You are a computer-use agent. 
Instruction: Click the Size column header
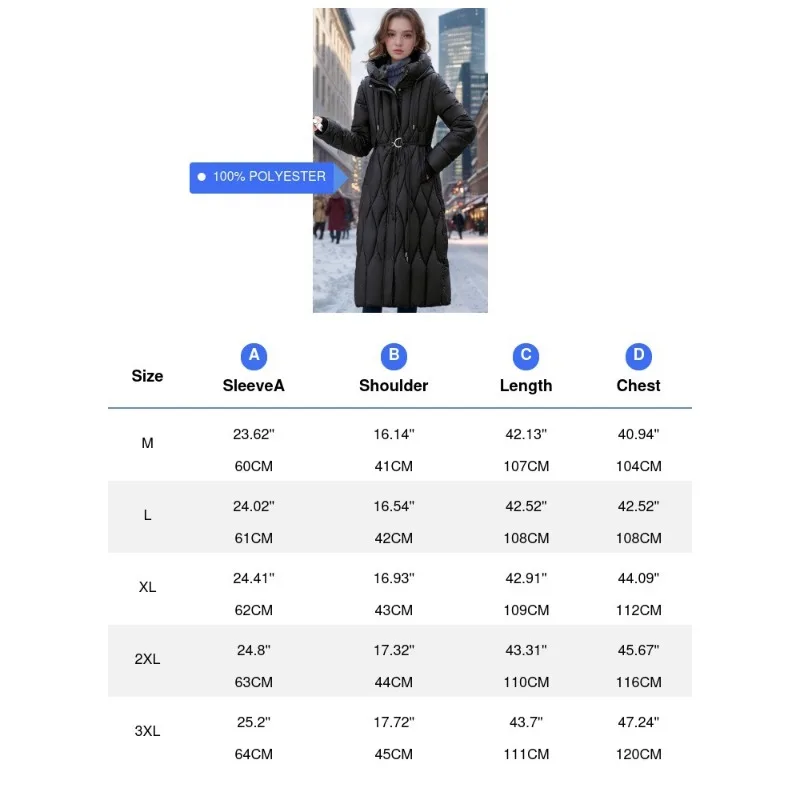pos(147,376)
